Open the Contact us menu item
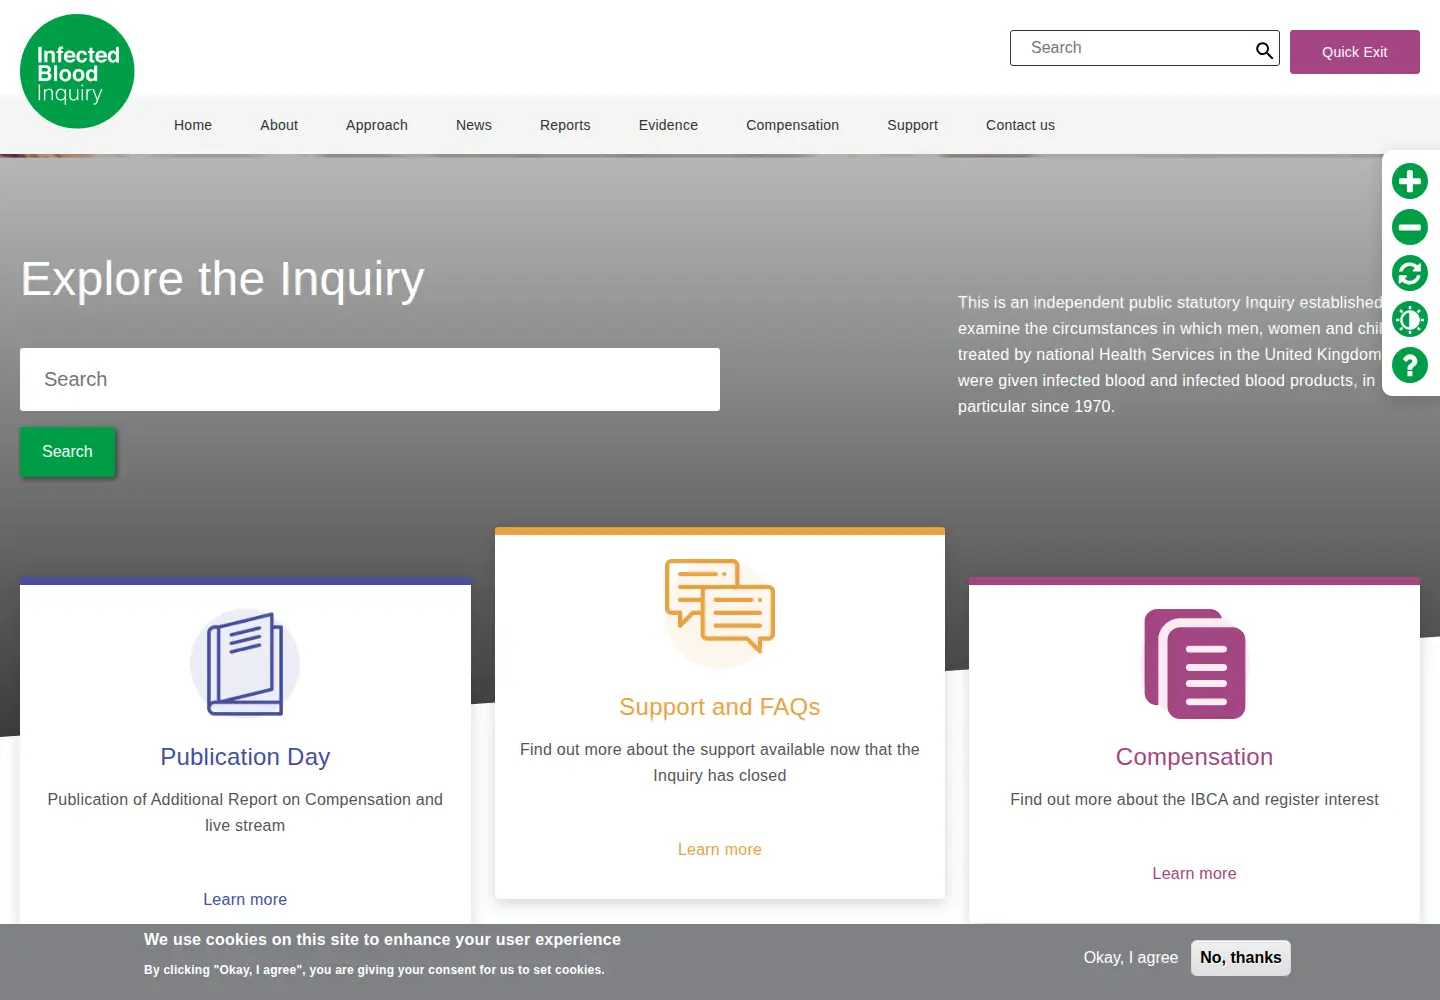The width and height of the screenshot is (1440, 1000). pyautogui.click(x=1020, y=125)
